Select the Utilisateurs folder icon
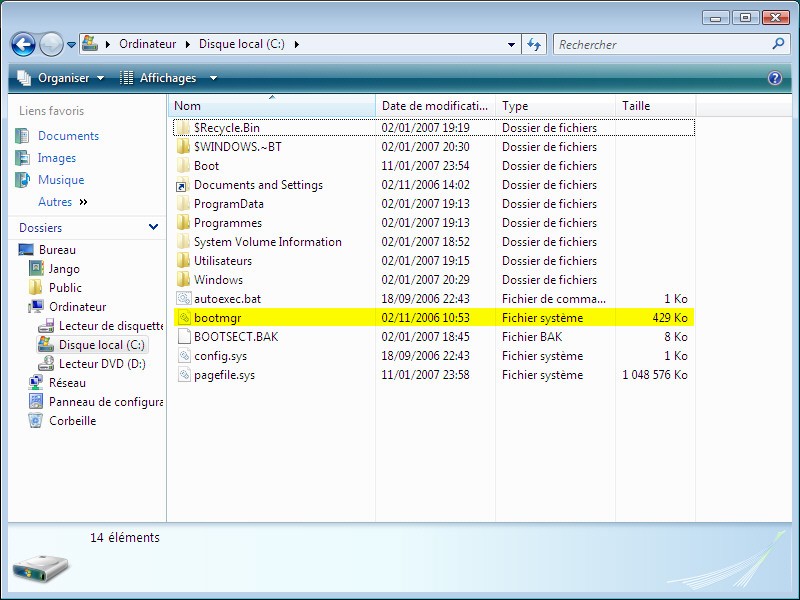The width and height of the screenshot is (800, 600). pos(183,261)
